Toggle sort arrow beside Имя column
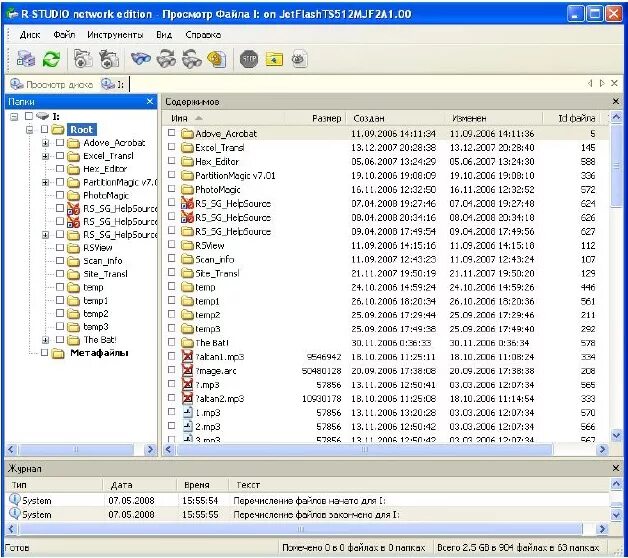The width and height of the screenshot is (628, 558). point(199,118)
